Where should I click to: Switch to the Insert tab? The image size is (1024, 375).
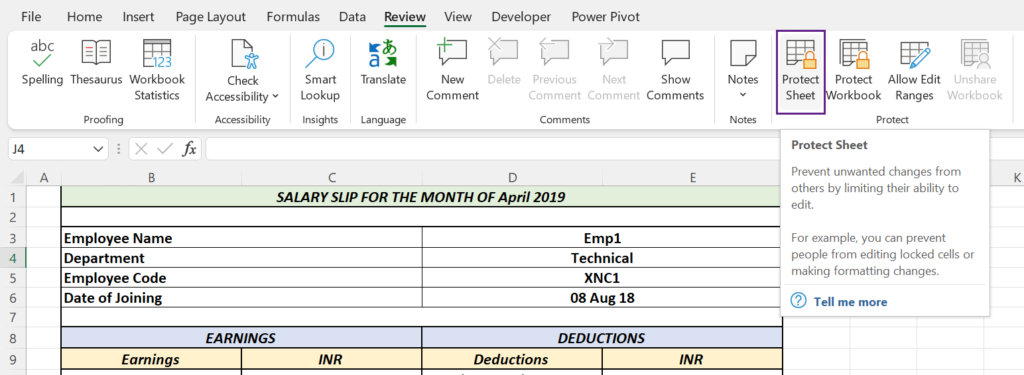click(138, 17)
